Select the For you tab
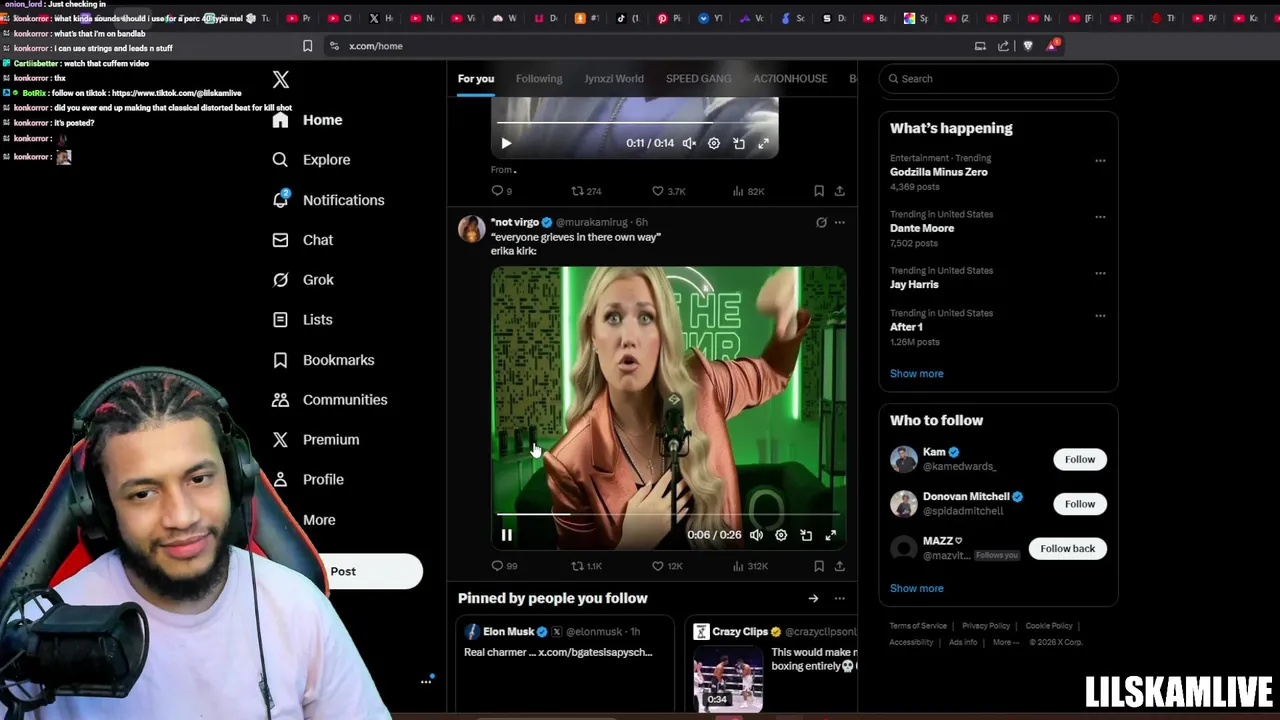Screen dimensions: 1280x720 (476, 79)
